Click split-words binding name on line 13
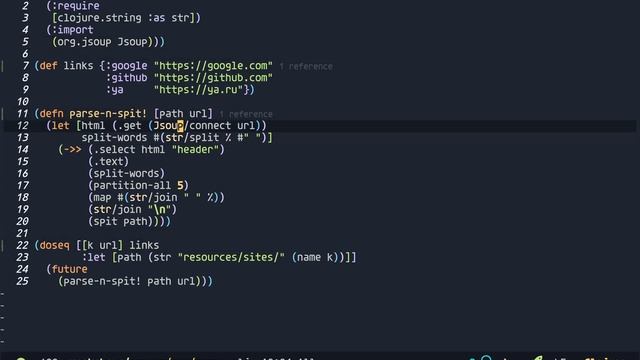The width and height of the screenshot is (640, 360). pyautogui.click(x=114, y=138)
